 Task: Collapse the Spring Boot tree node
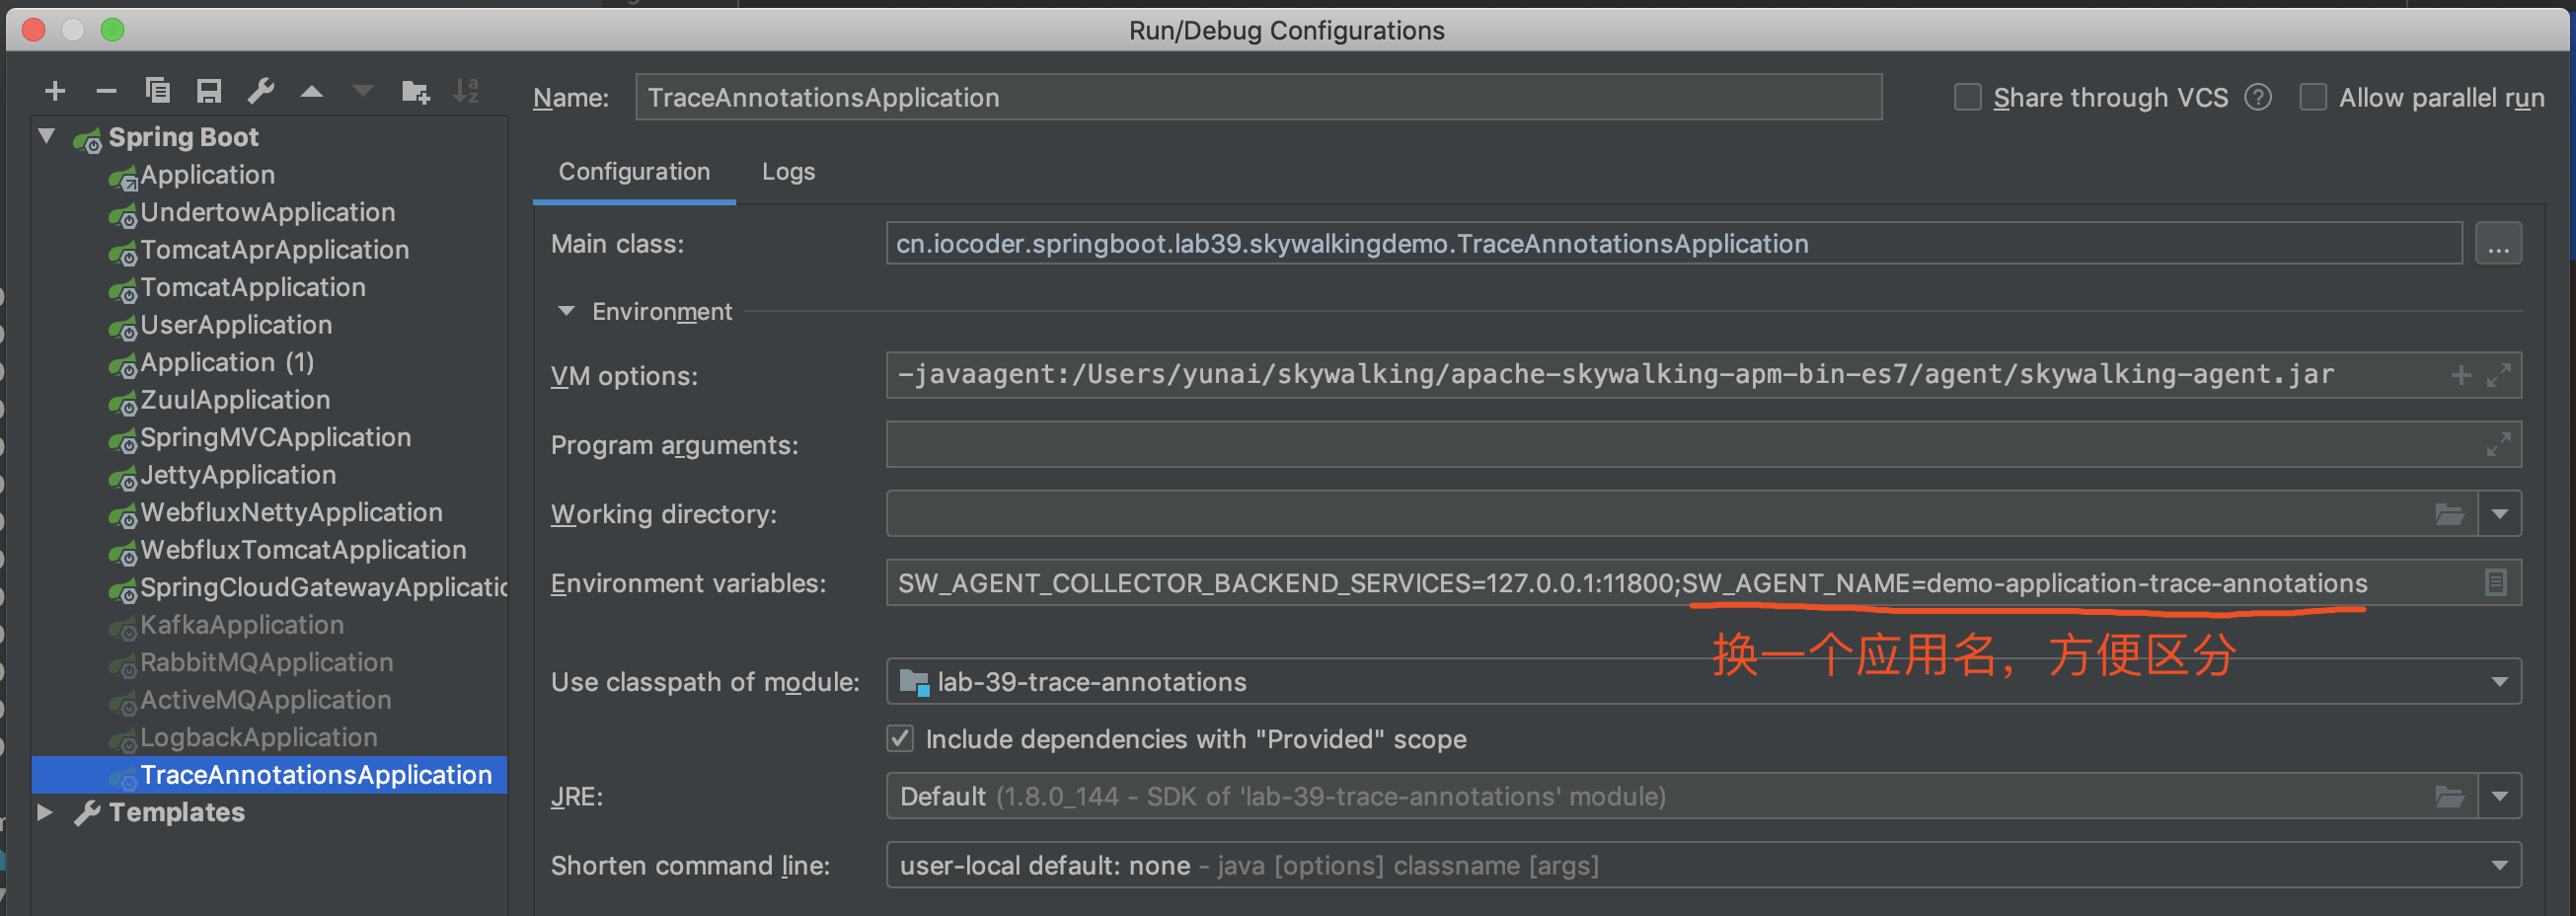click(x=46, y=136)
